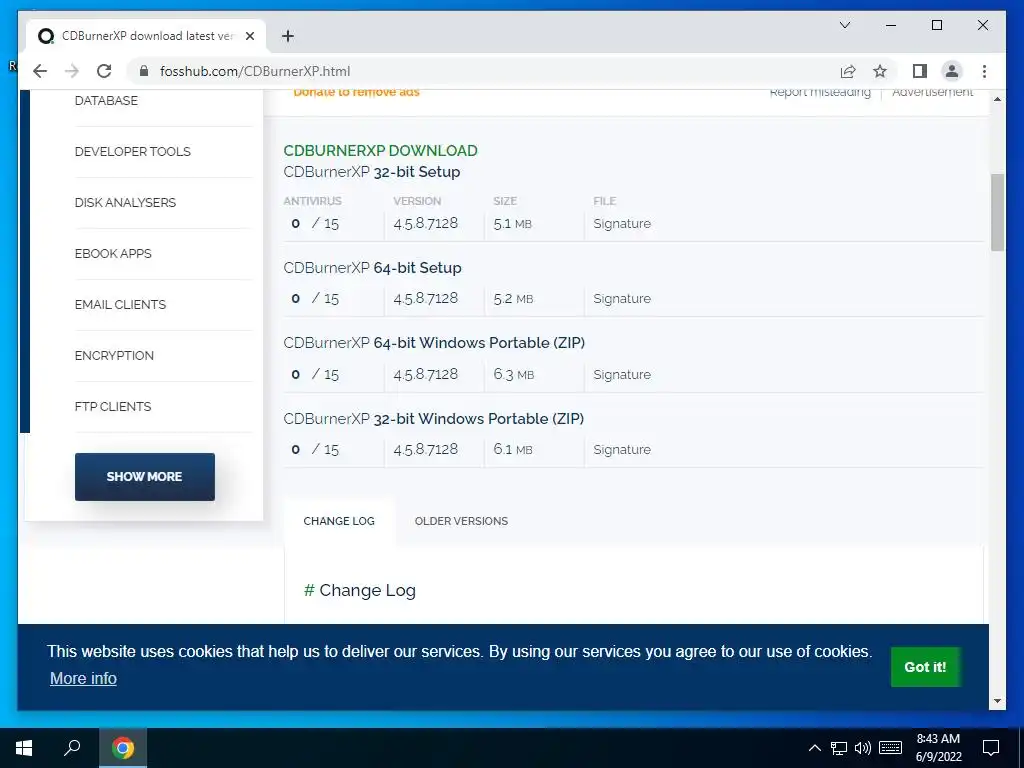Open the DISK ANALYSERS category
Screen dimensions: 1024x768
(125, 202)
